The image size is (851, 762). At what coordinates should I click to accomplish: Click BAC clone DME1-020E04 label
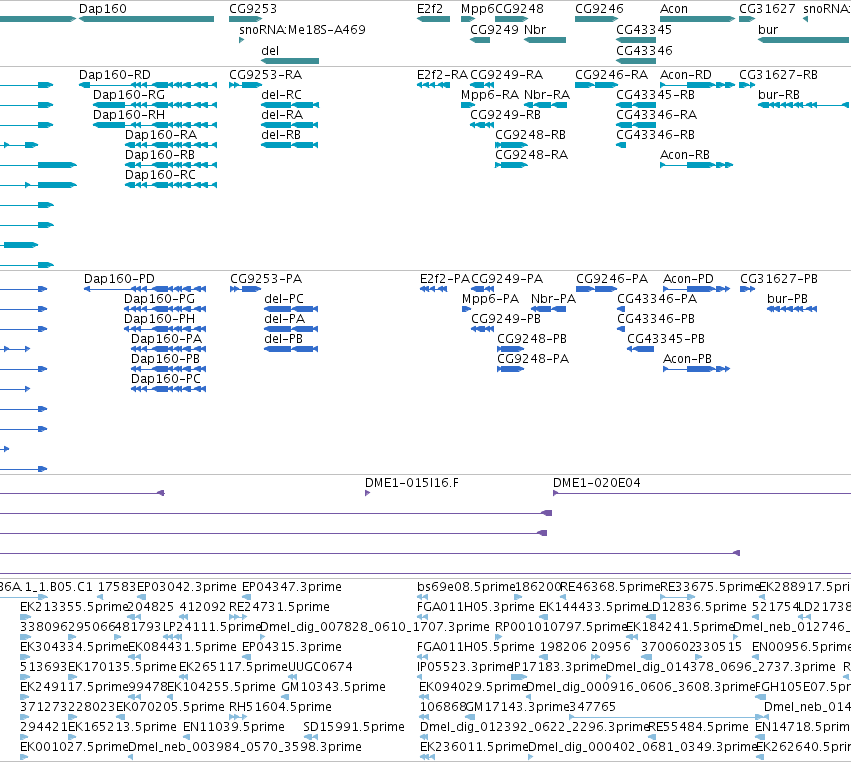596,482
